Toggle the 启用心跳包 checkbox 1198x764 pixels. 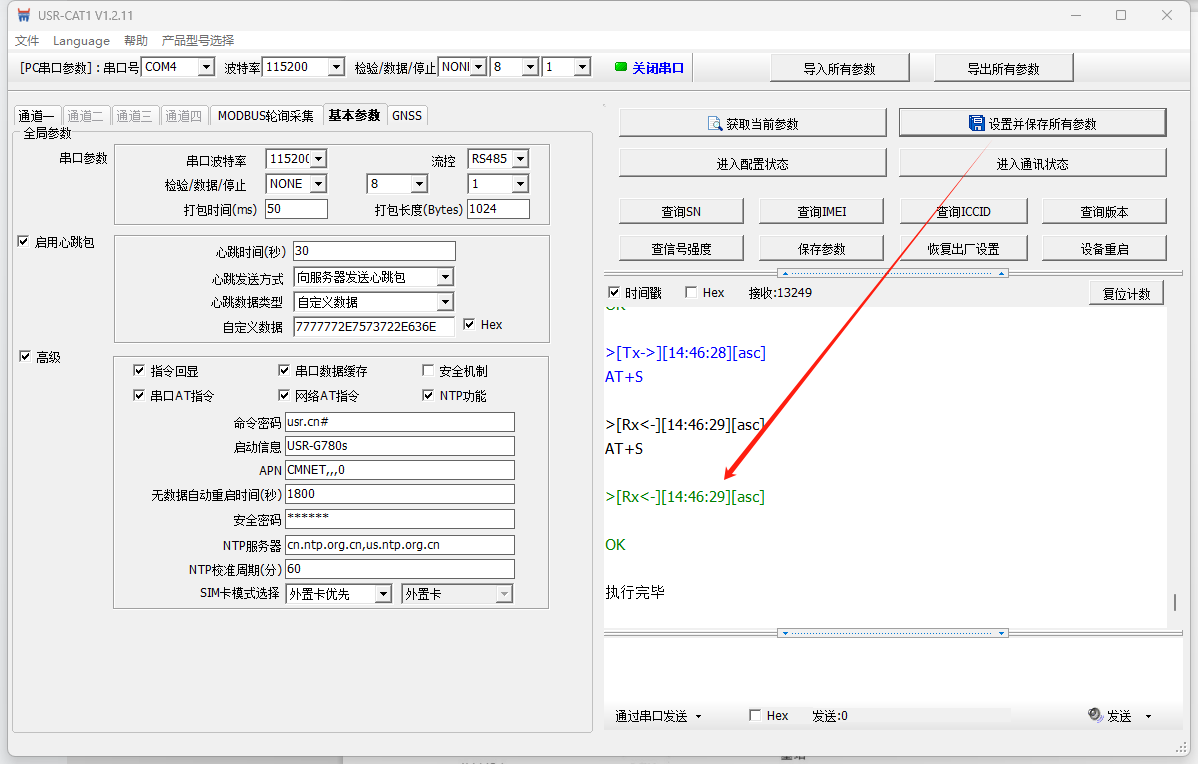[x=24, y=242]
